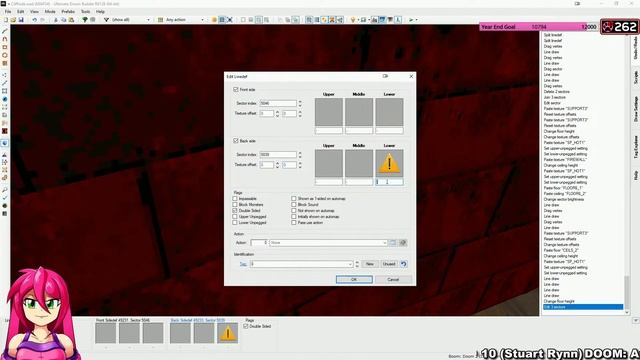The height and width of the screenshot is (360, 640).
Task: Click front Sector index spinner arrows
Action: pyautogui.click(x=300, y=104)
